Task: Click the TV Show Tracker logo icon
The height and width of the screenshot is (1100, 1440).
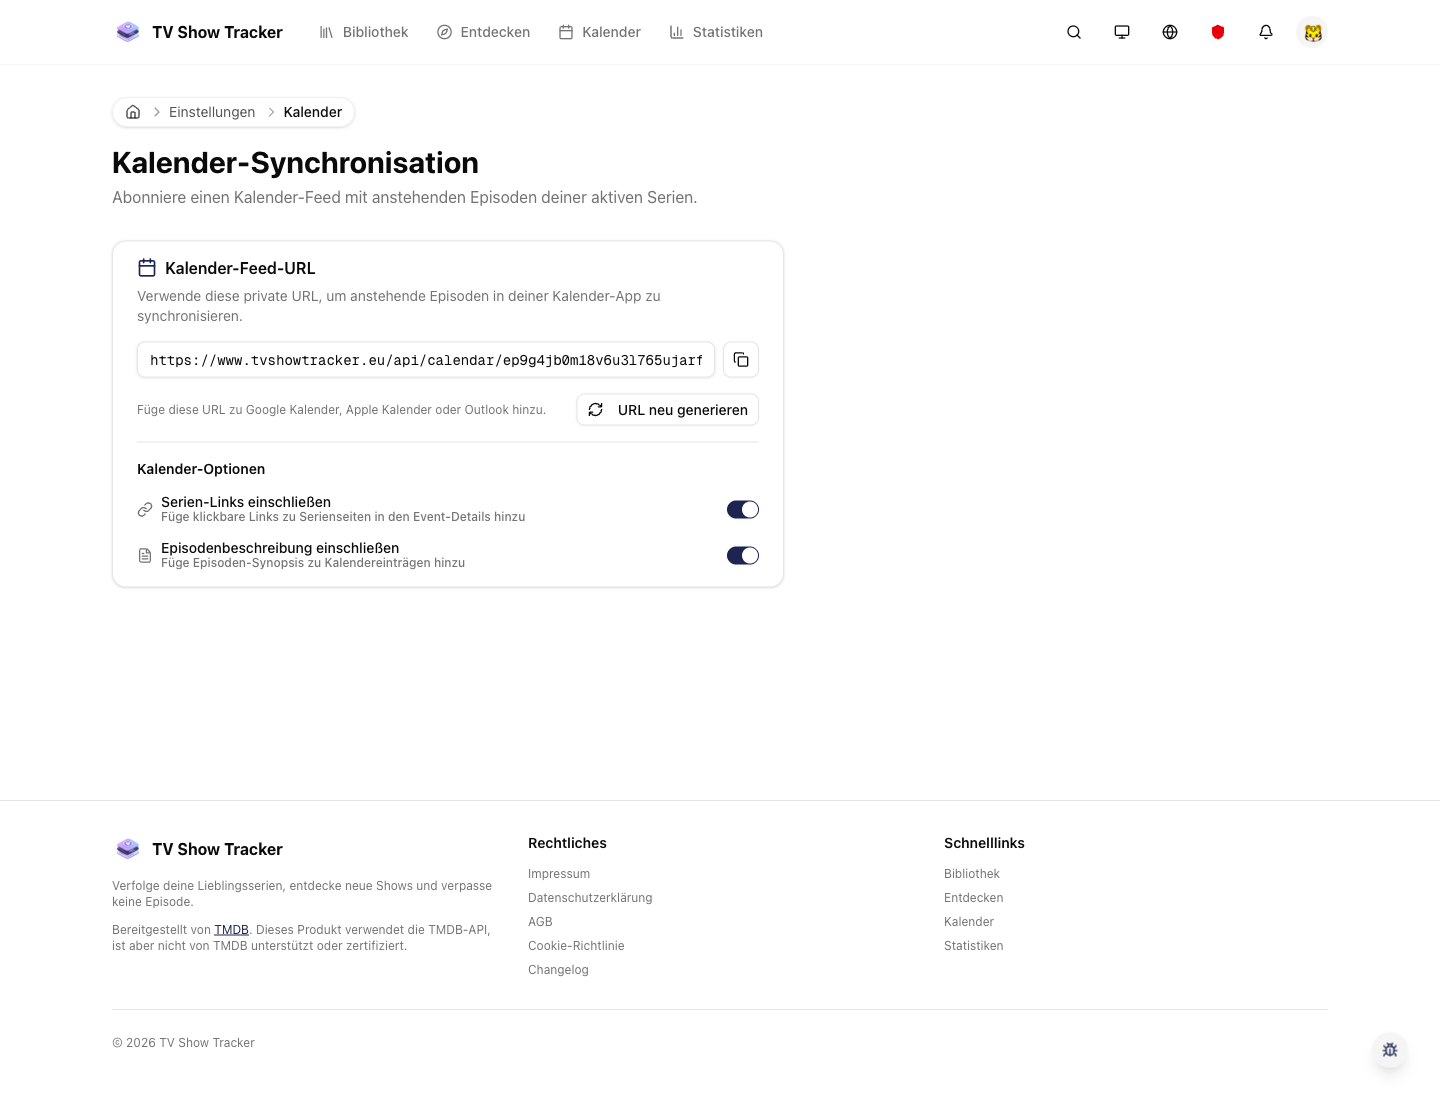Action: pos(128,31)
